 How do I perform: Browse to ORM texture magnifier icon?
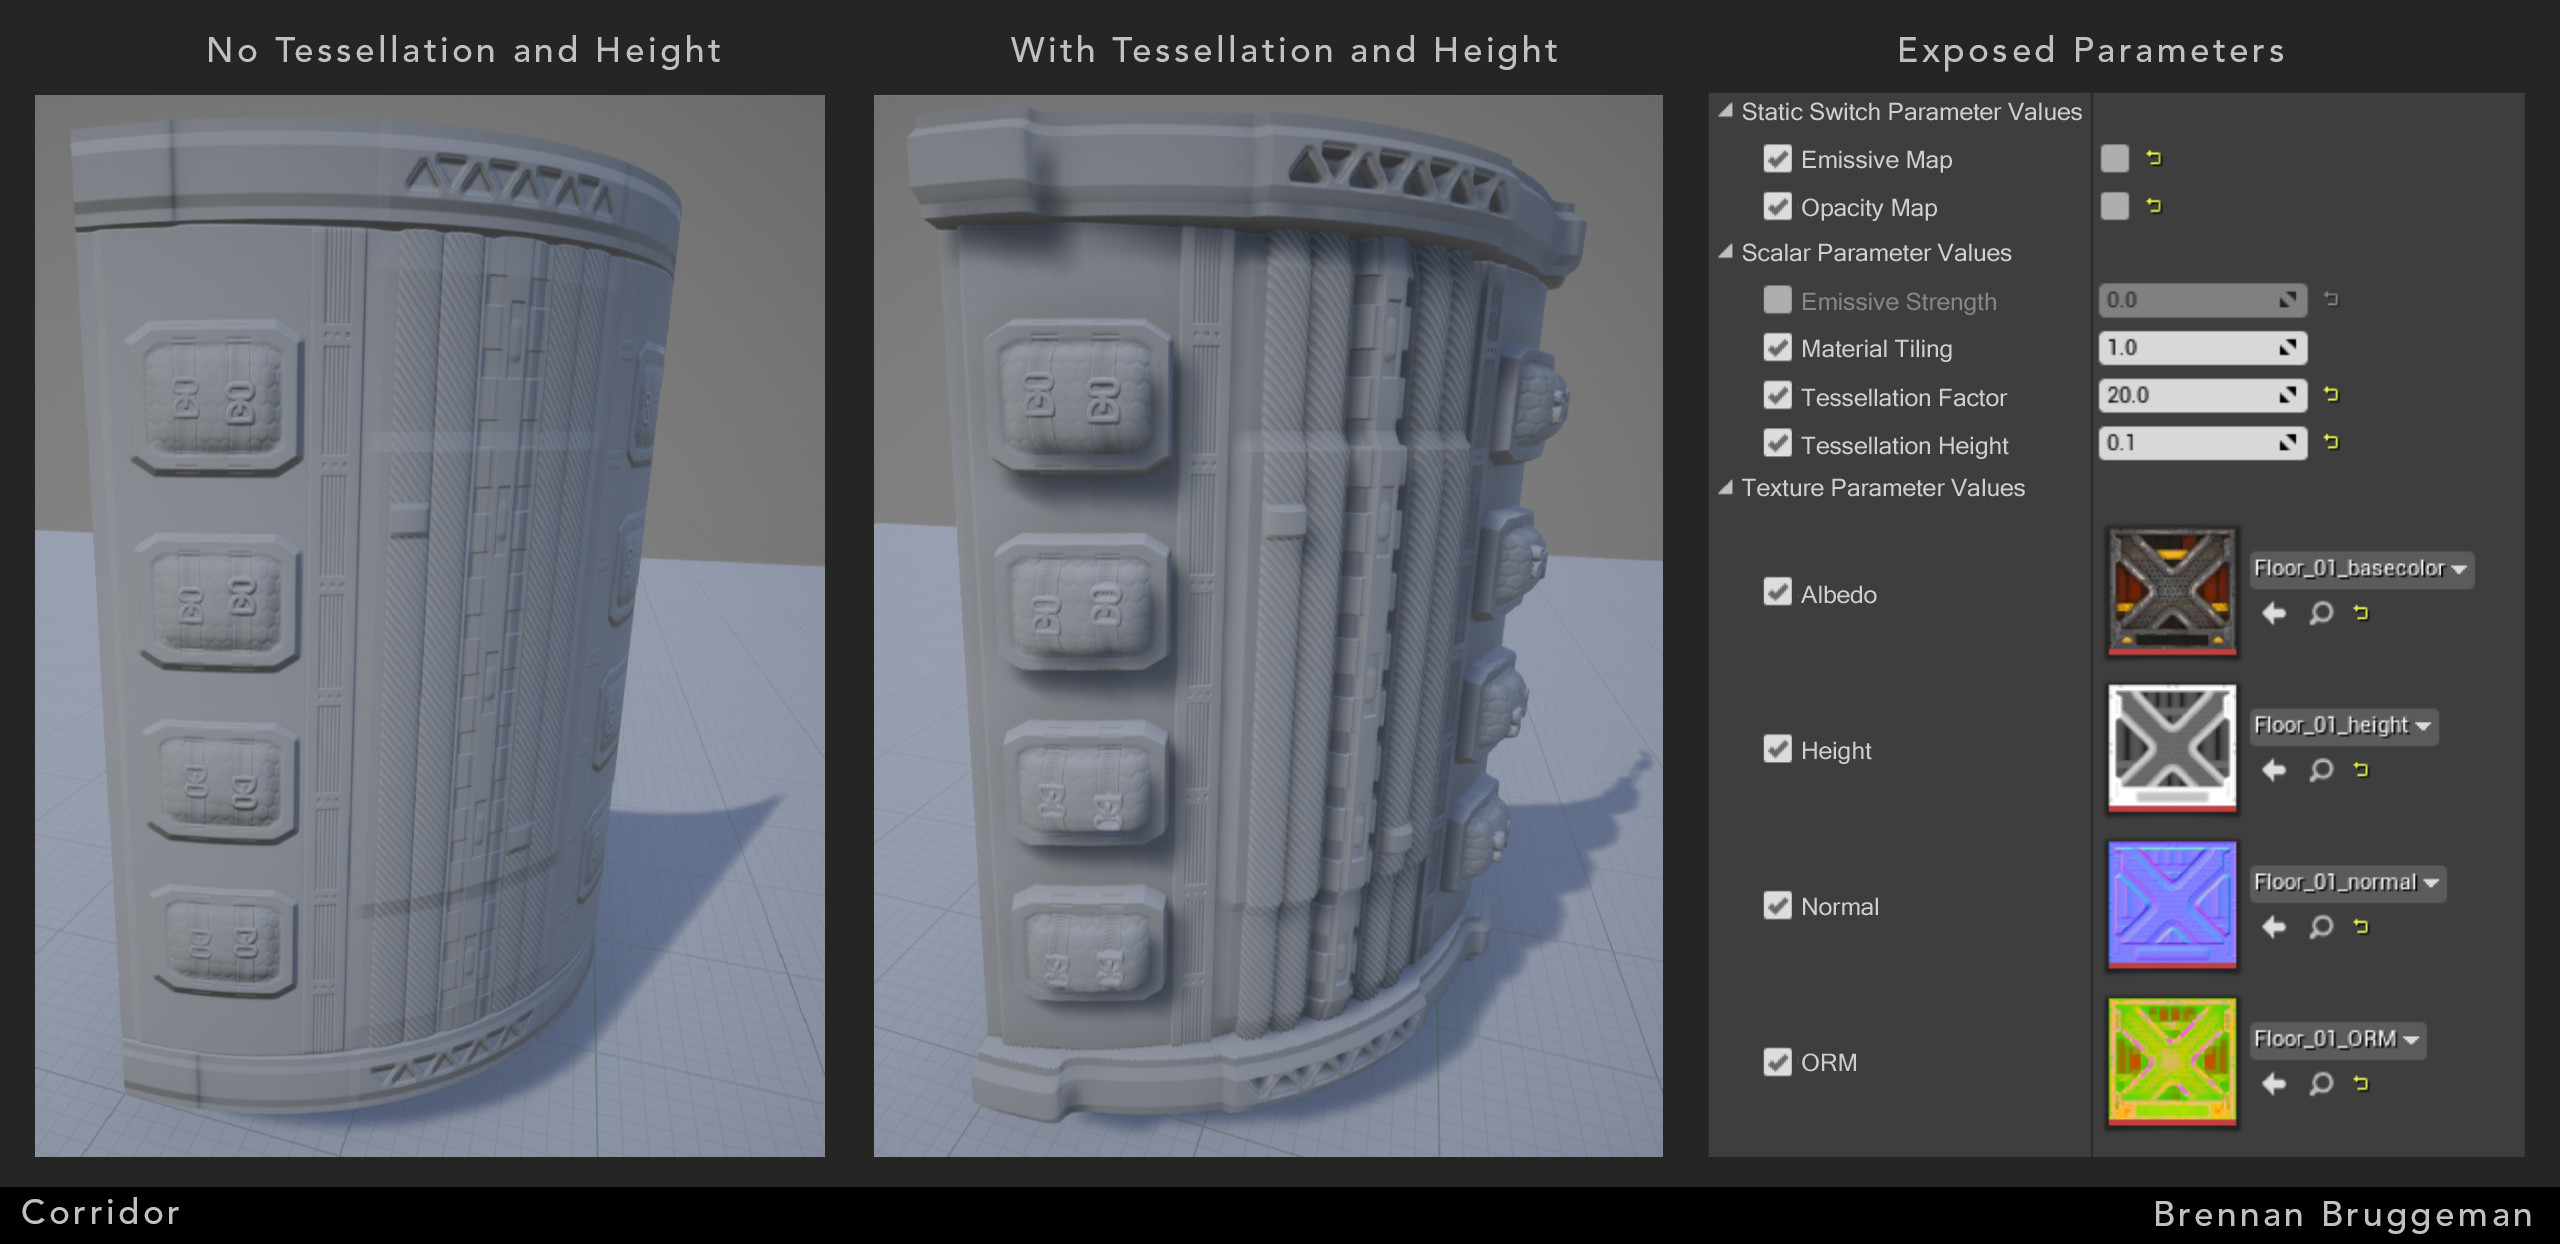(x=2321, y=1084)
